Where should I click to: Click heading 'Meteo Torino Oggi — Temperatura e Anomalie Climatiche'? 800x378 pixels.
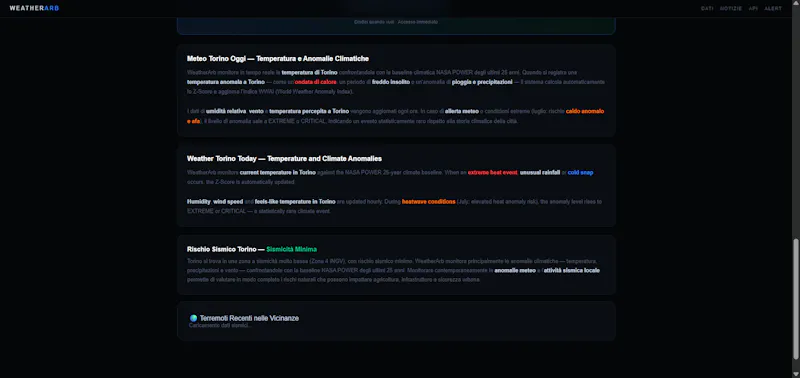pyautogui.click(x=278, y=59)
